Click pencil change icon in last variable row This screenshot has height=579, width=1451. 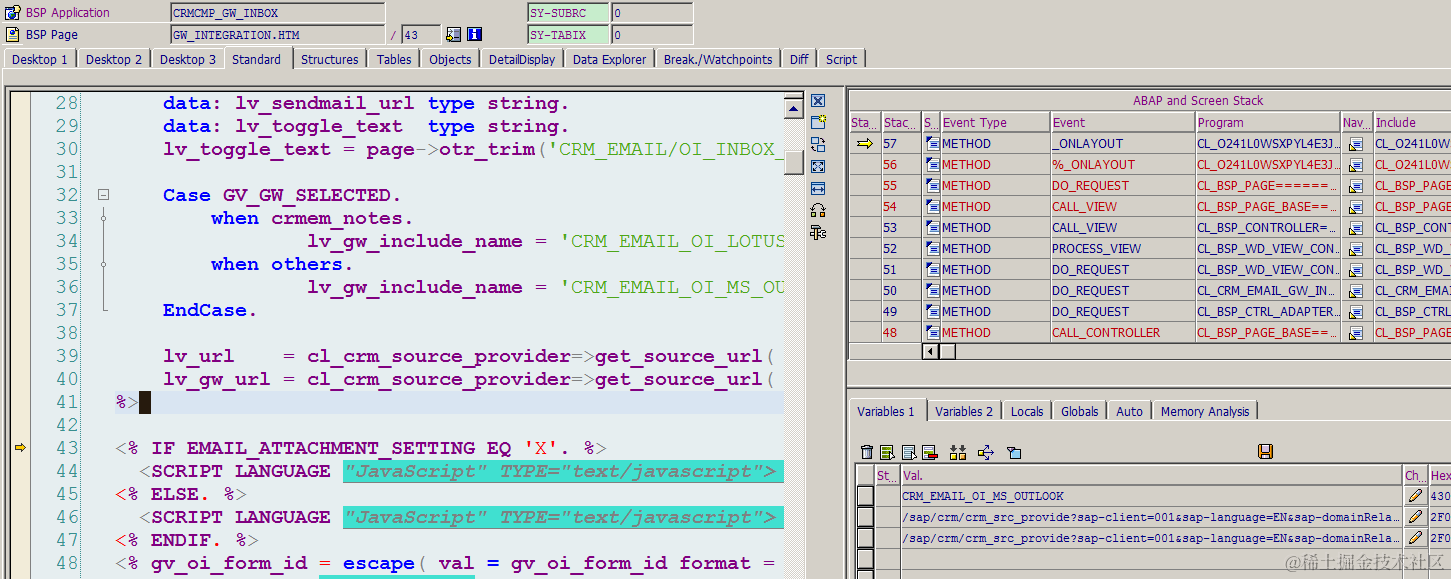tap(1415, 538)
